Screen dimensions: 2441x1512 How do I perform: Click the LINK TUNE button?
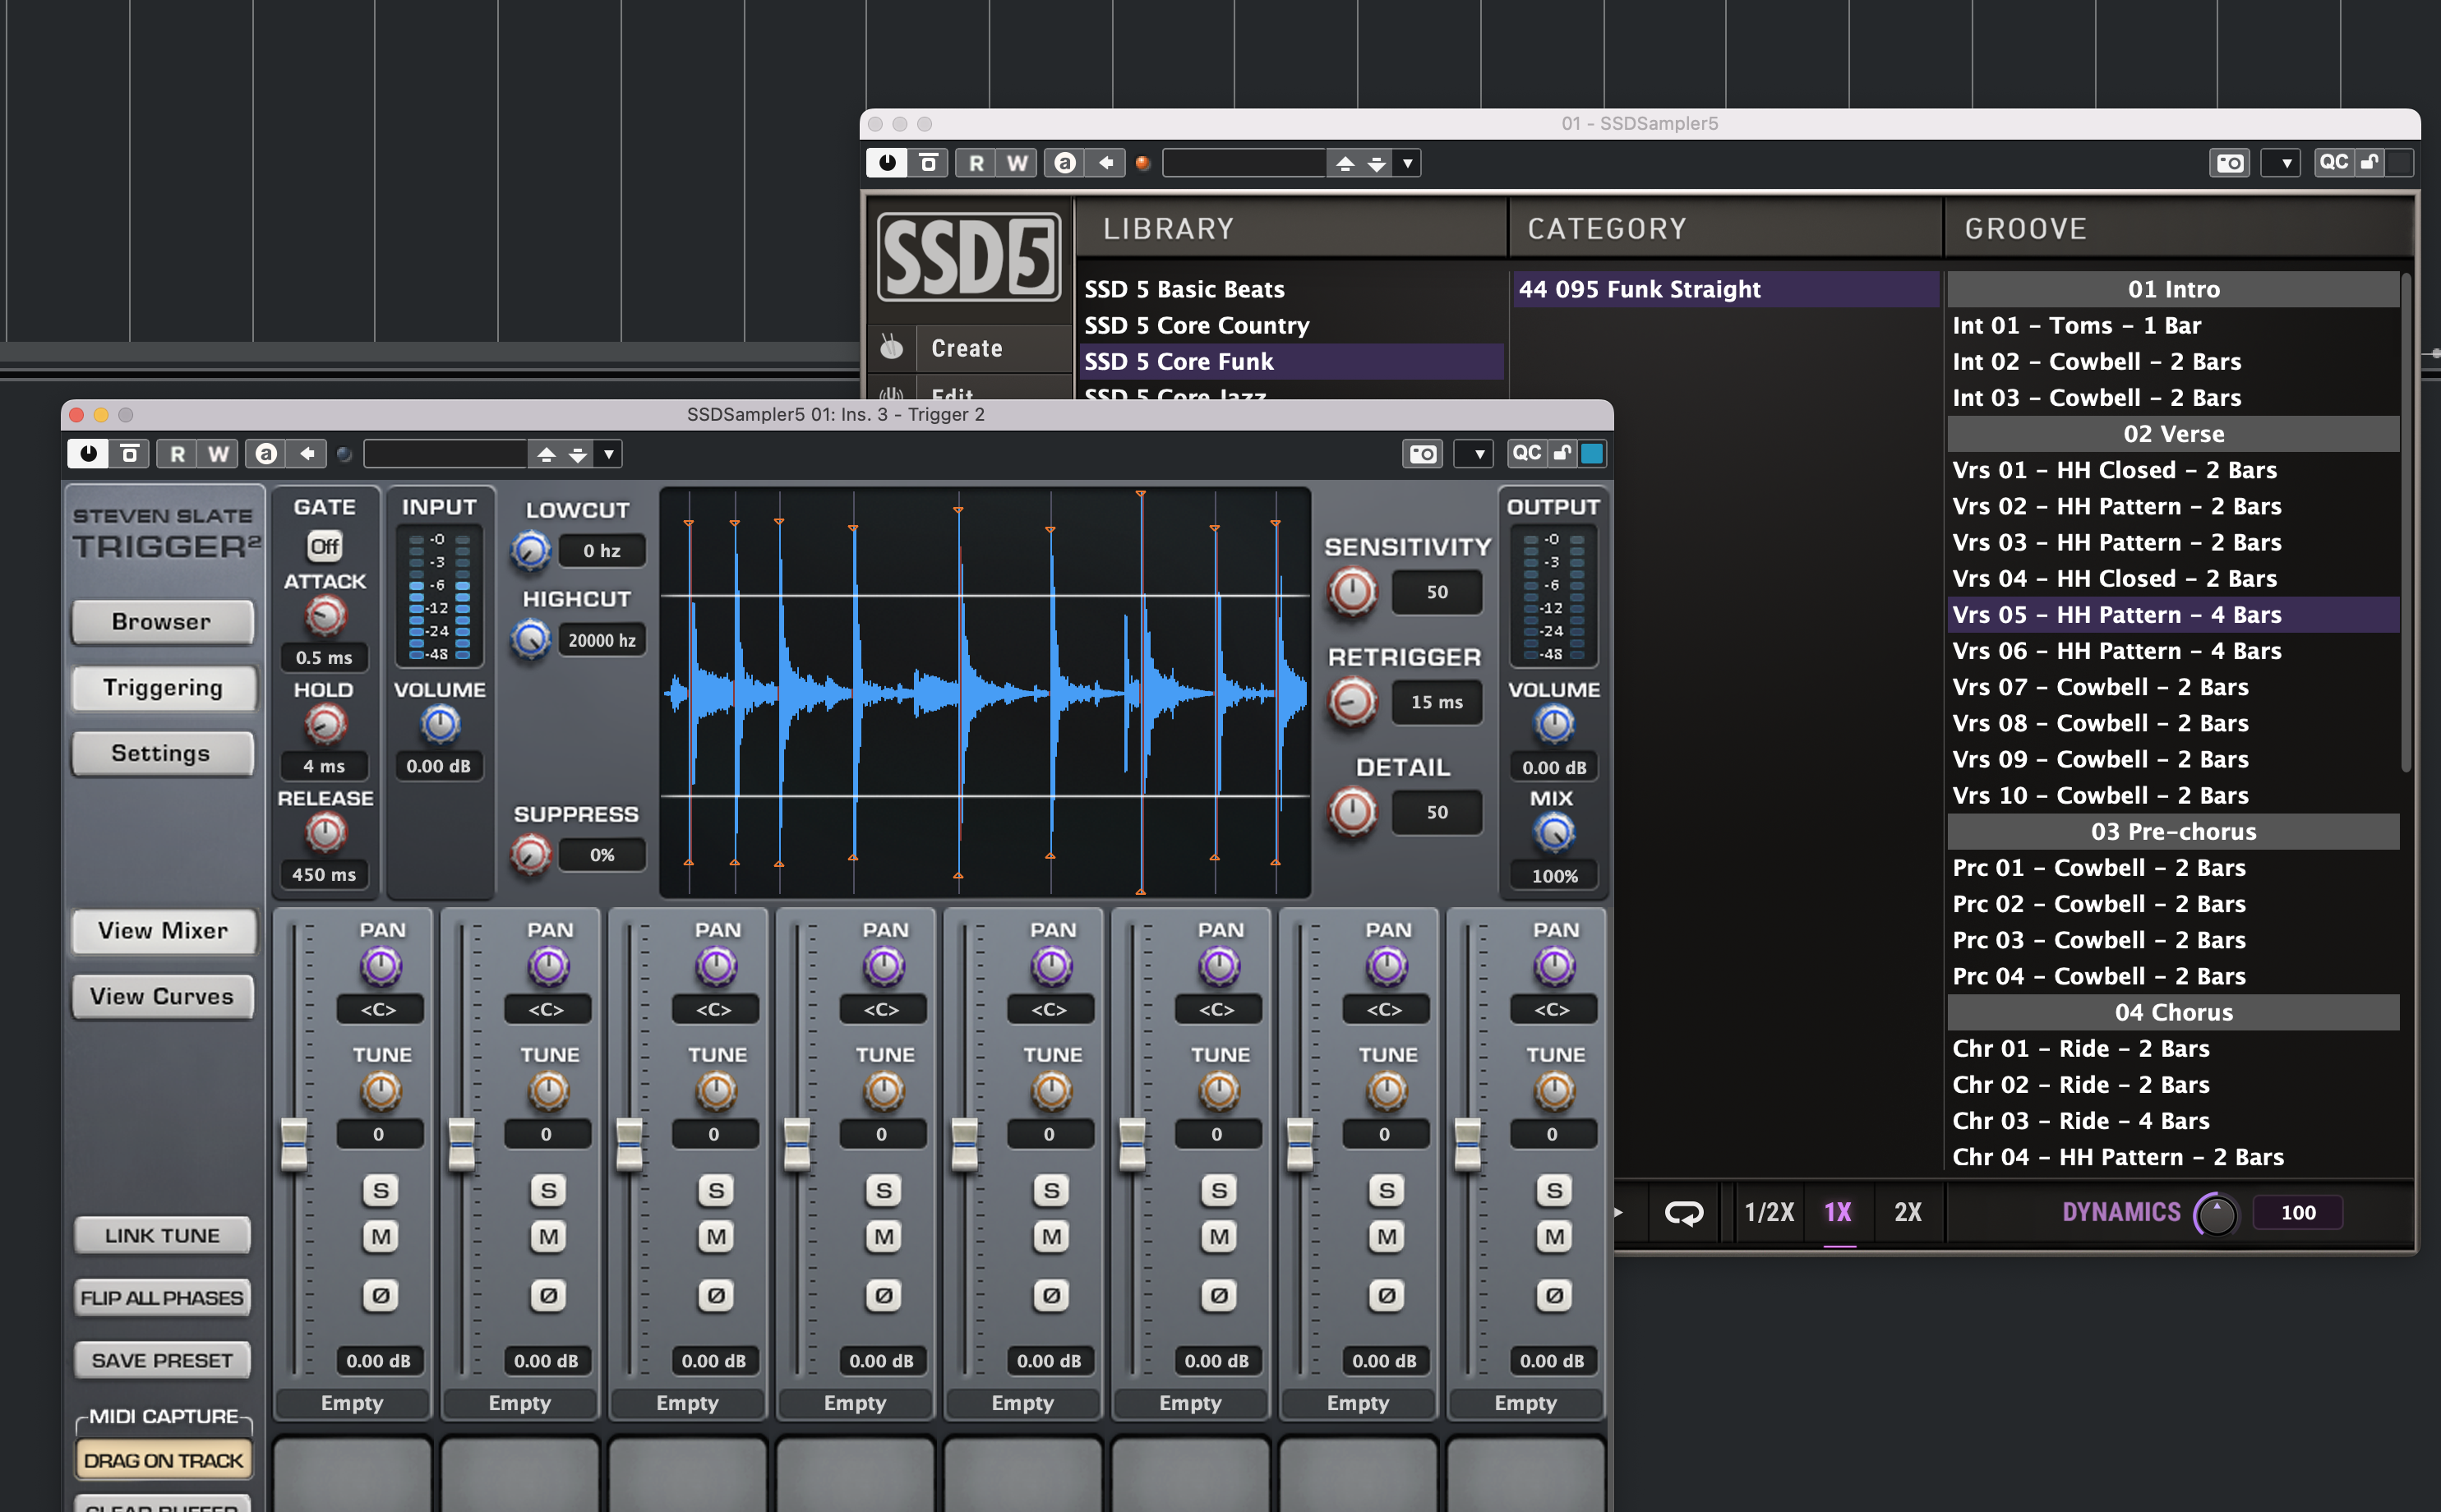tap(162, 1236)
